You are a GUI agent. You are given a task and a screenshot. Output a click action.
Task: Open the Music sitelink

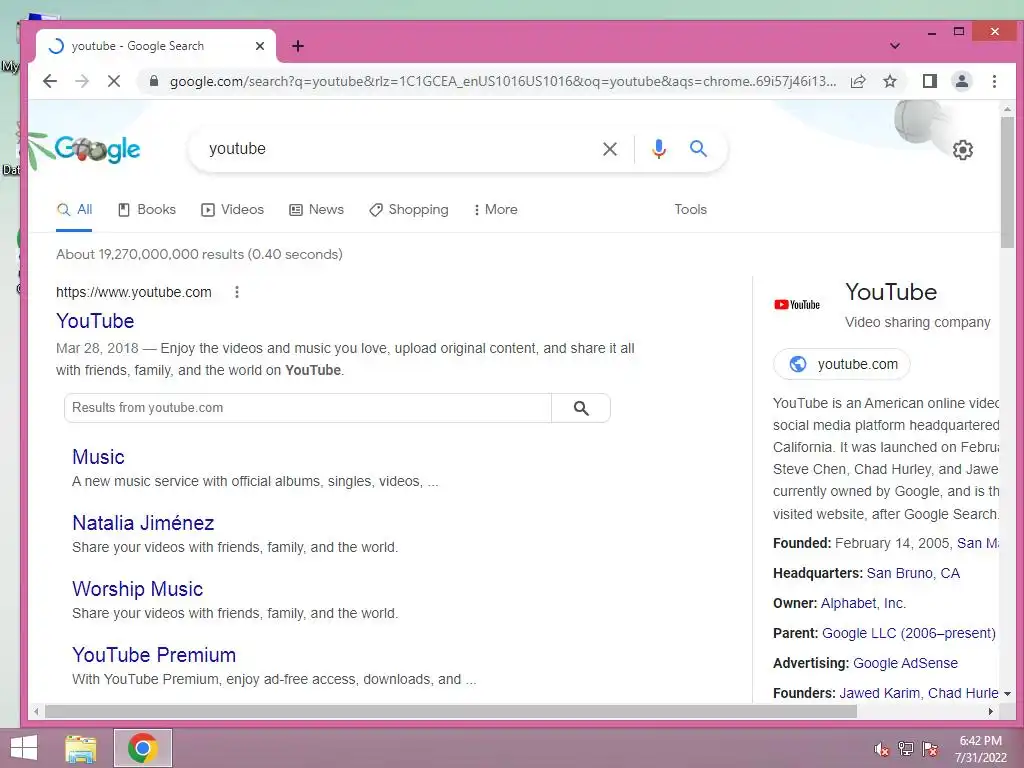coord(98,457)
